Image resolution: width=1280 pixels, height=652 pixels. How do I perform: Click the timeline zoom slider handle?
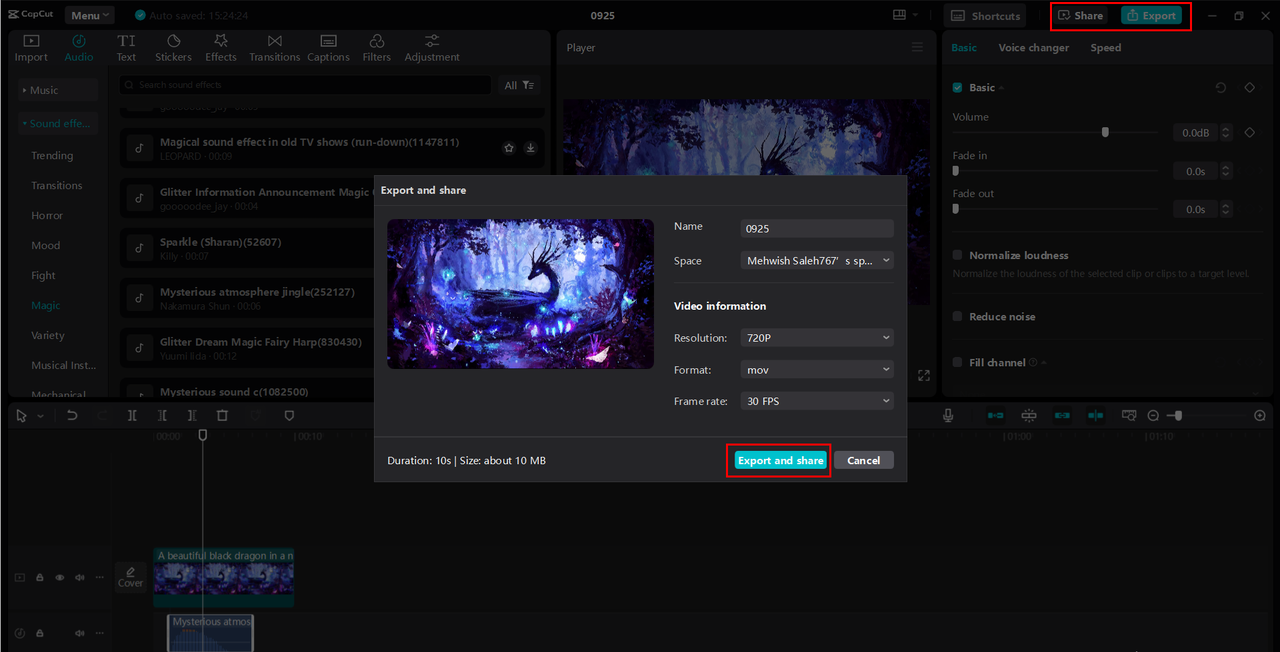click(x=1179, y=415)
